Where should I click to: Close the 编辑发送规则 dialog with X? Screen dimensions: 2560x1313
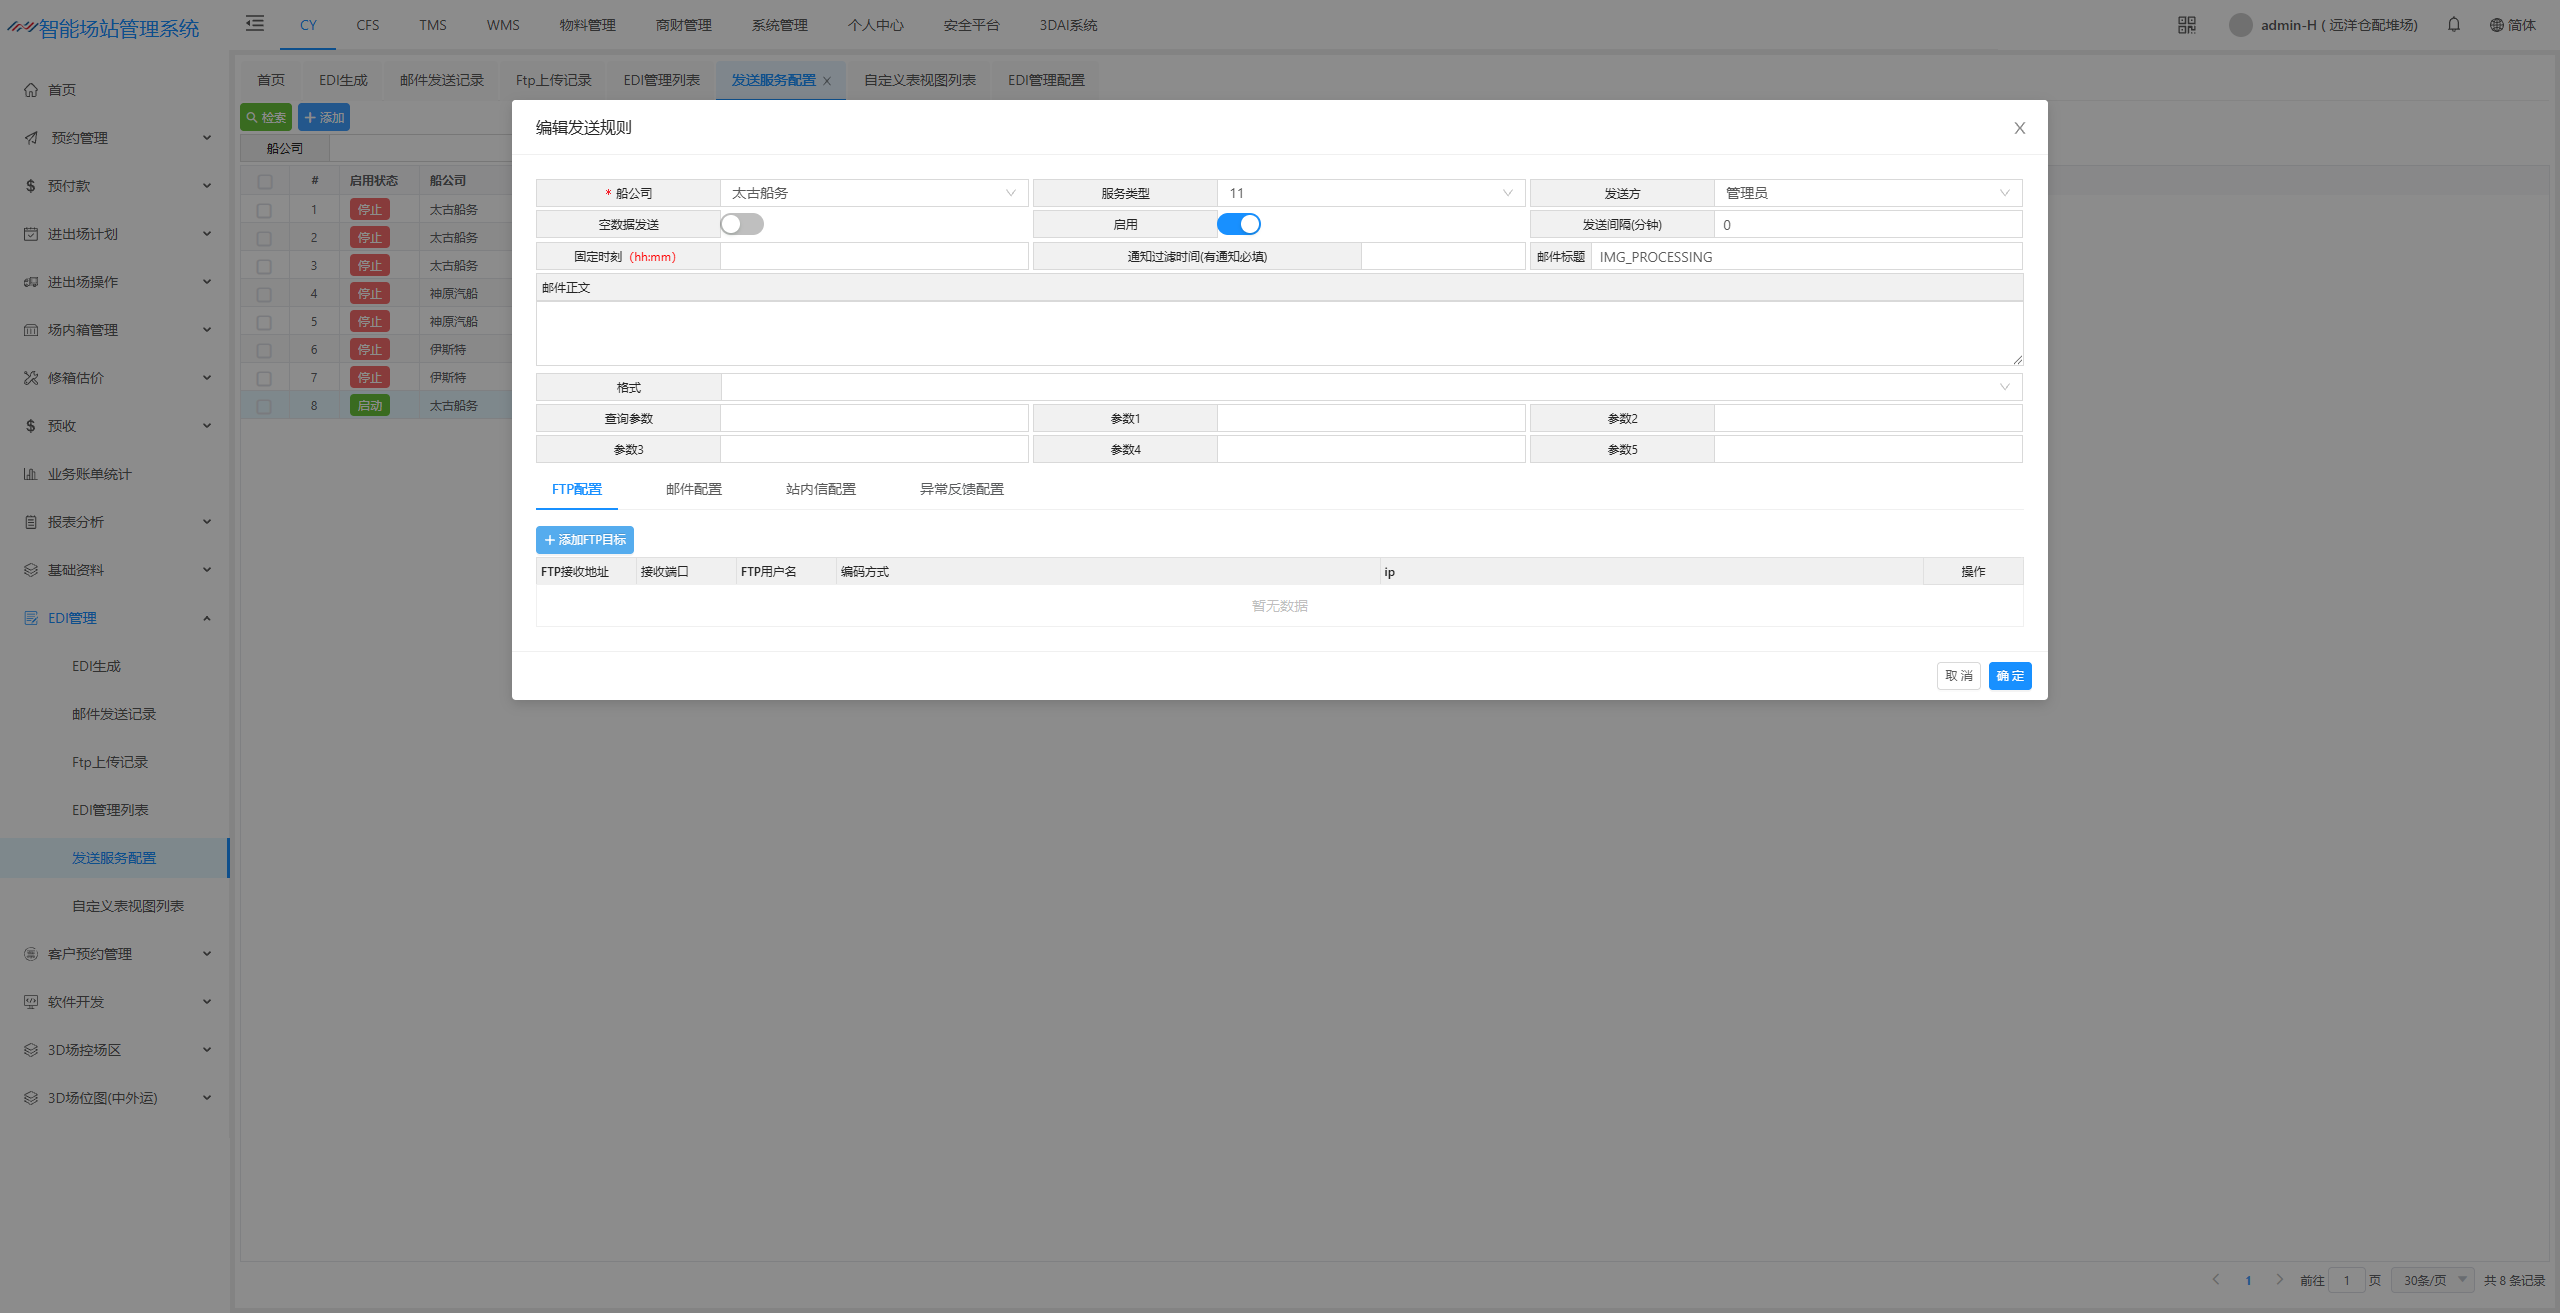tap(2019, 128)
